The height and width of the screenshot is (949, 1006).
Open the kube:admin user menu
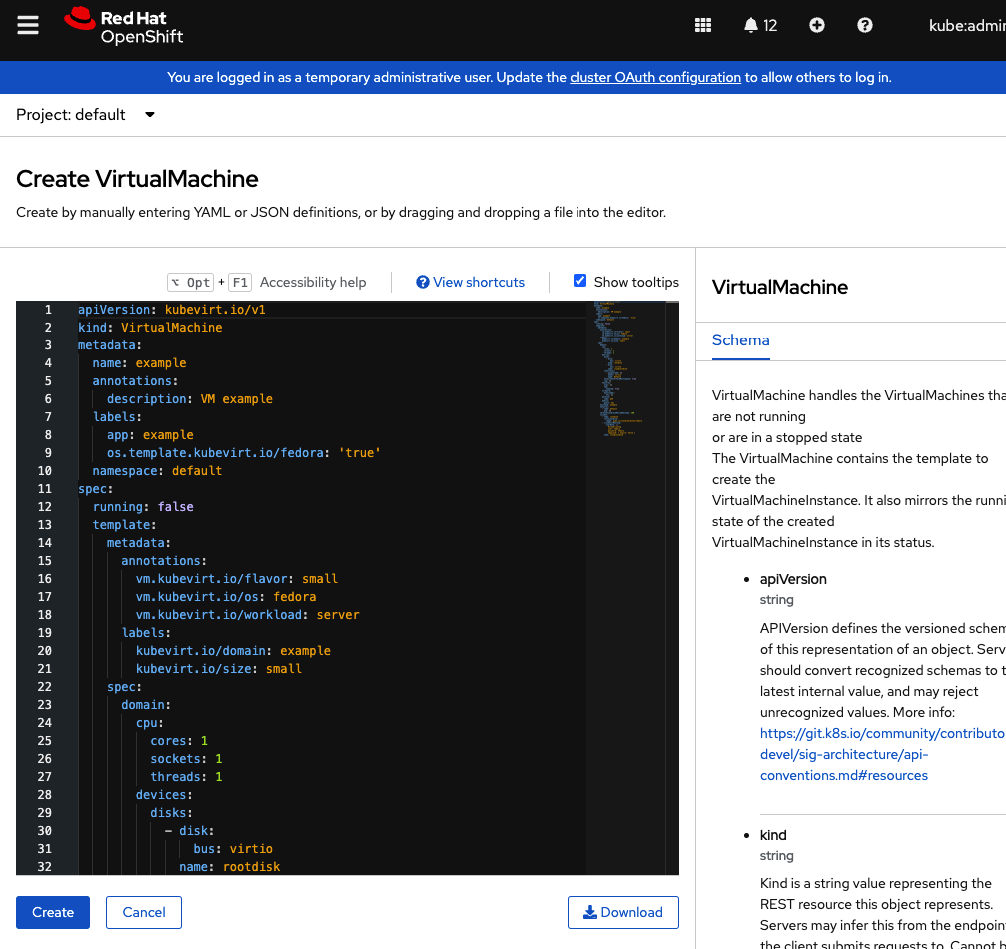coord(966,26)
